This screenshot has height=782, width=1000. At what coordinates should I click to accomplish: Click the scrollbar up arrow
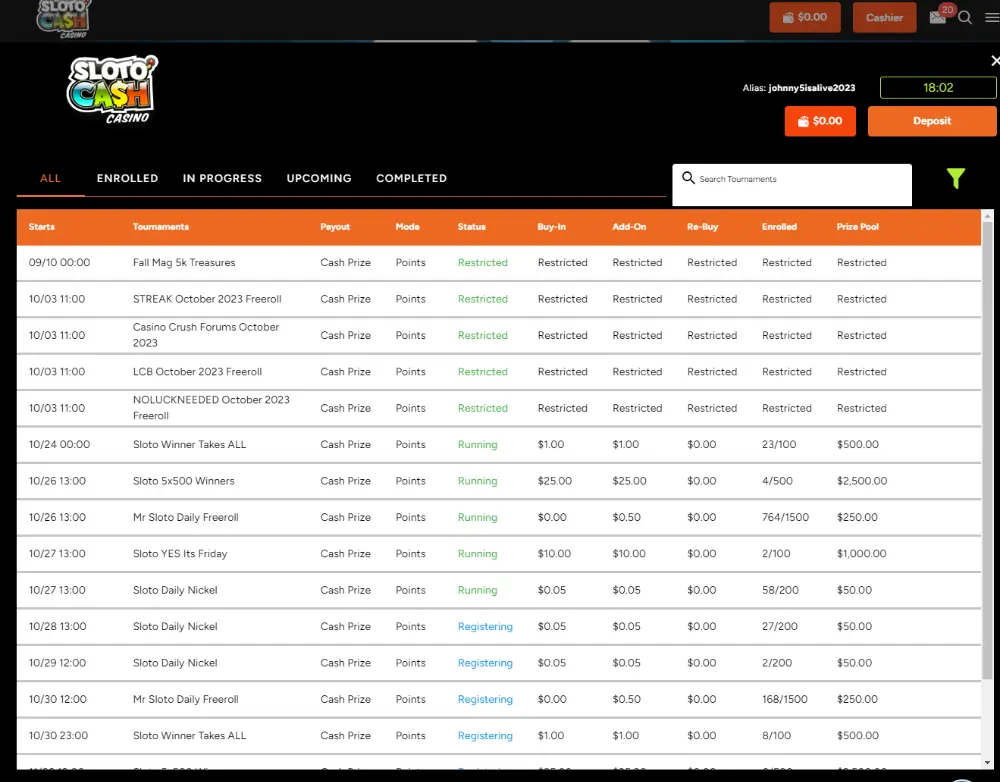click(x=987, y=216)
